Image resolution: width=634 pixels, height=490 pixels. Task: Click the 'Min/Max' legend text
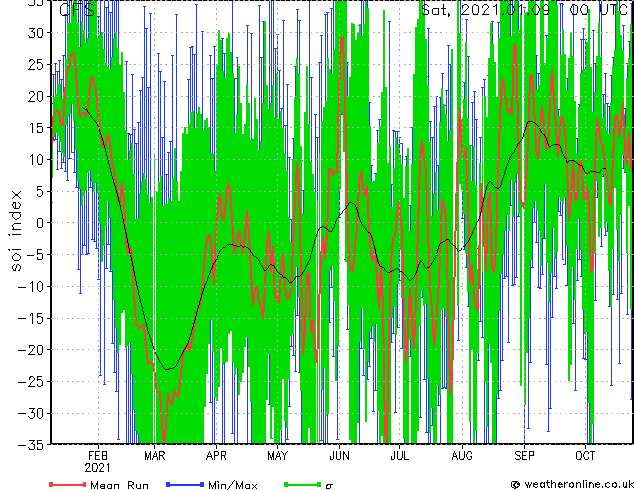coord(232,485)
